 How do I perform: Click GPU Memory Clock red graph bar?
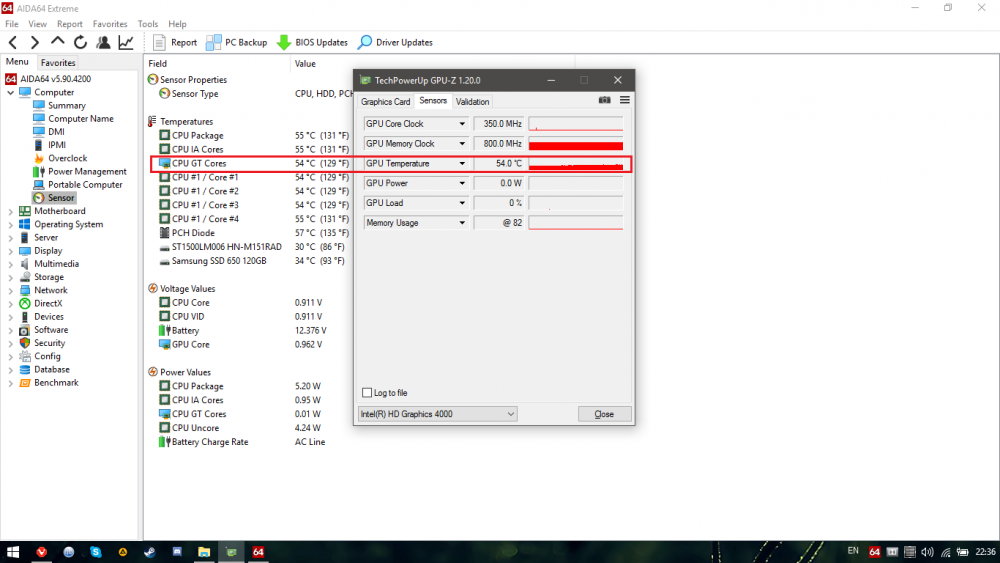(x=576, y=144)
